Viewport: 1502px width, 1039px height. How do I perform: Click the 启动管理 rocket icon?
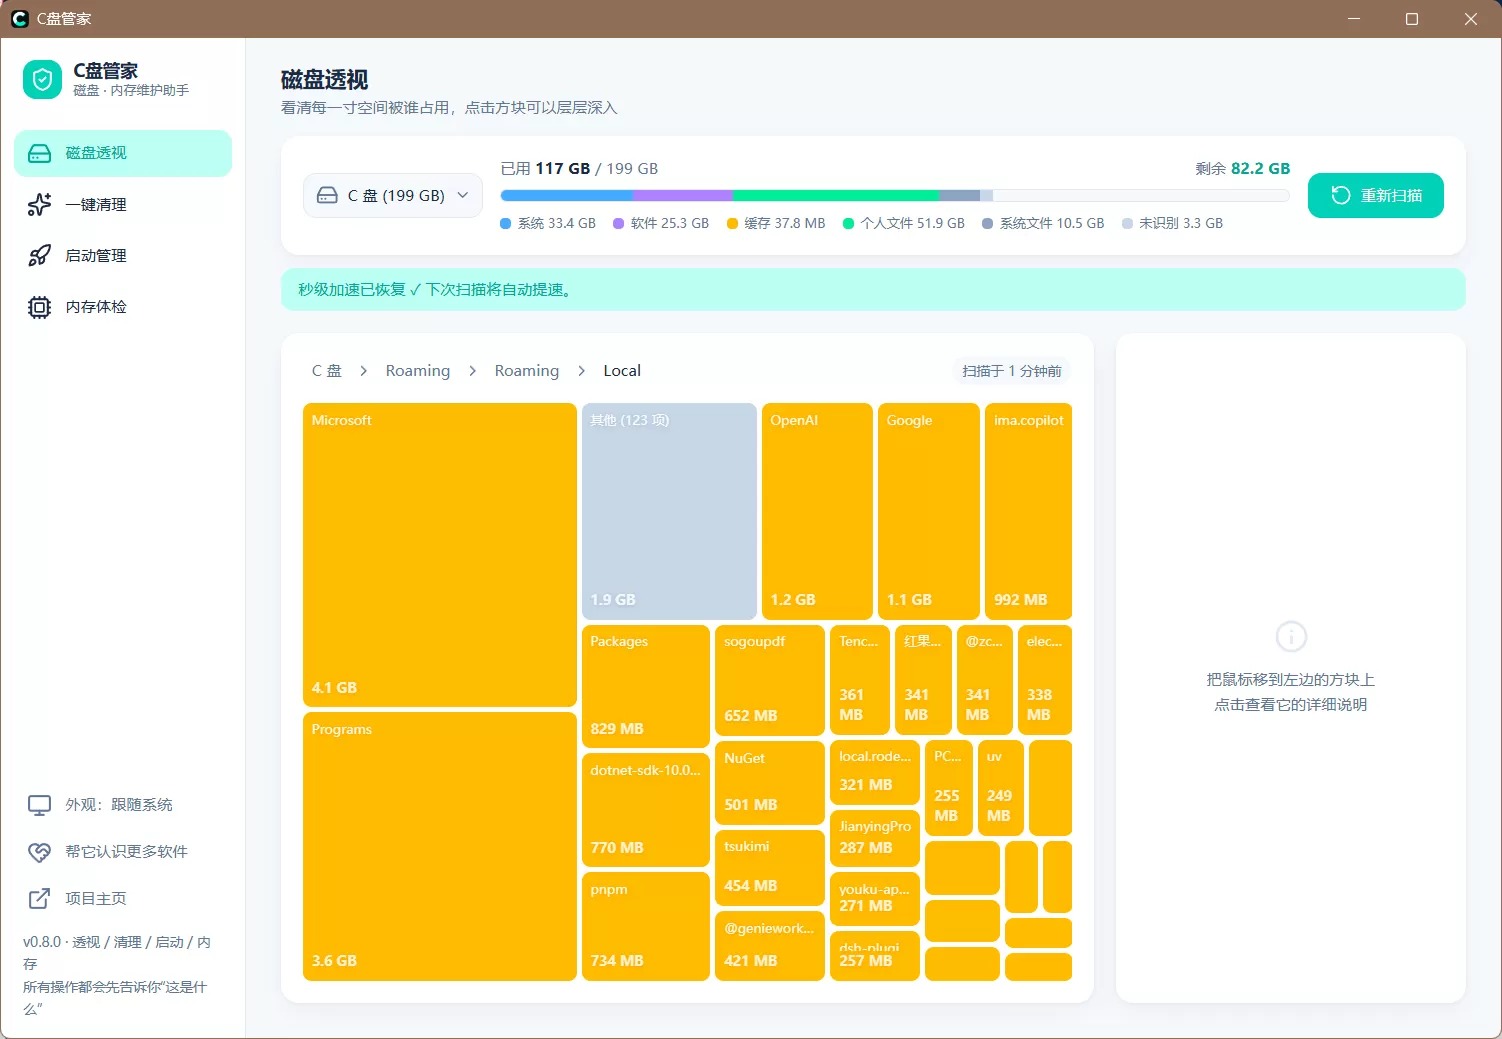click(39, 255)
